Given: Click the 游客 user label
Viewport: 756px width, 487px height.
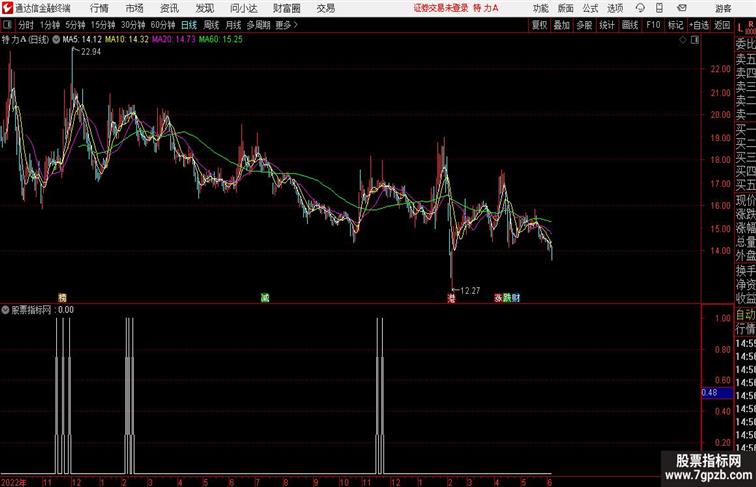Looking at the screenshot, I should pos(723,8).
